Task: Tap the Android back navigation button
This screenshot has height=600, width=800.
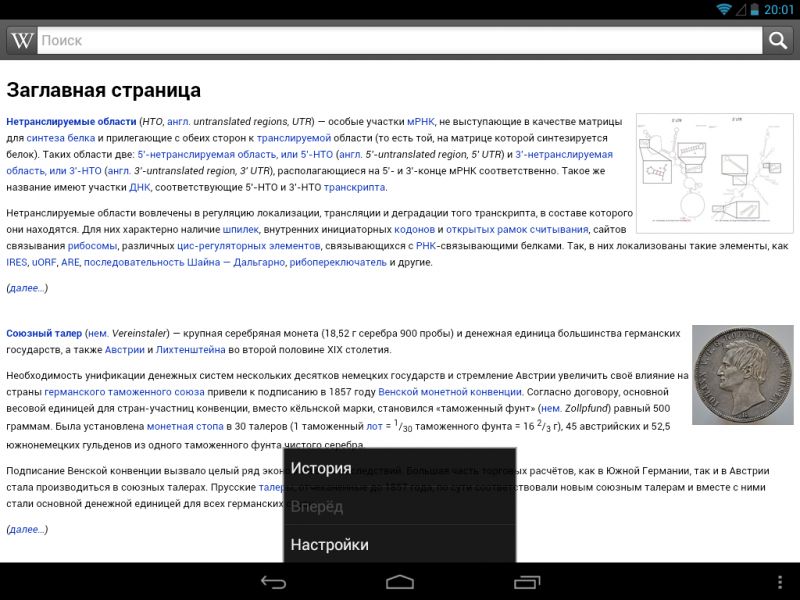Action: tap(273, 581)
